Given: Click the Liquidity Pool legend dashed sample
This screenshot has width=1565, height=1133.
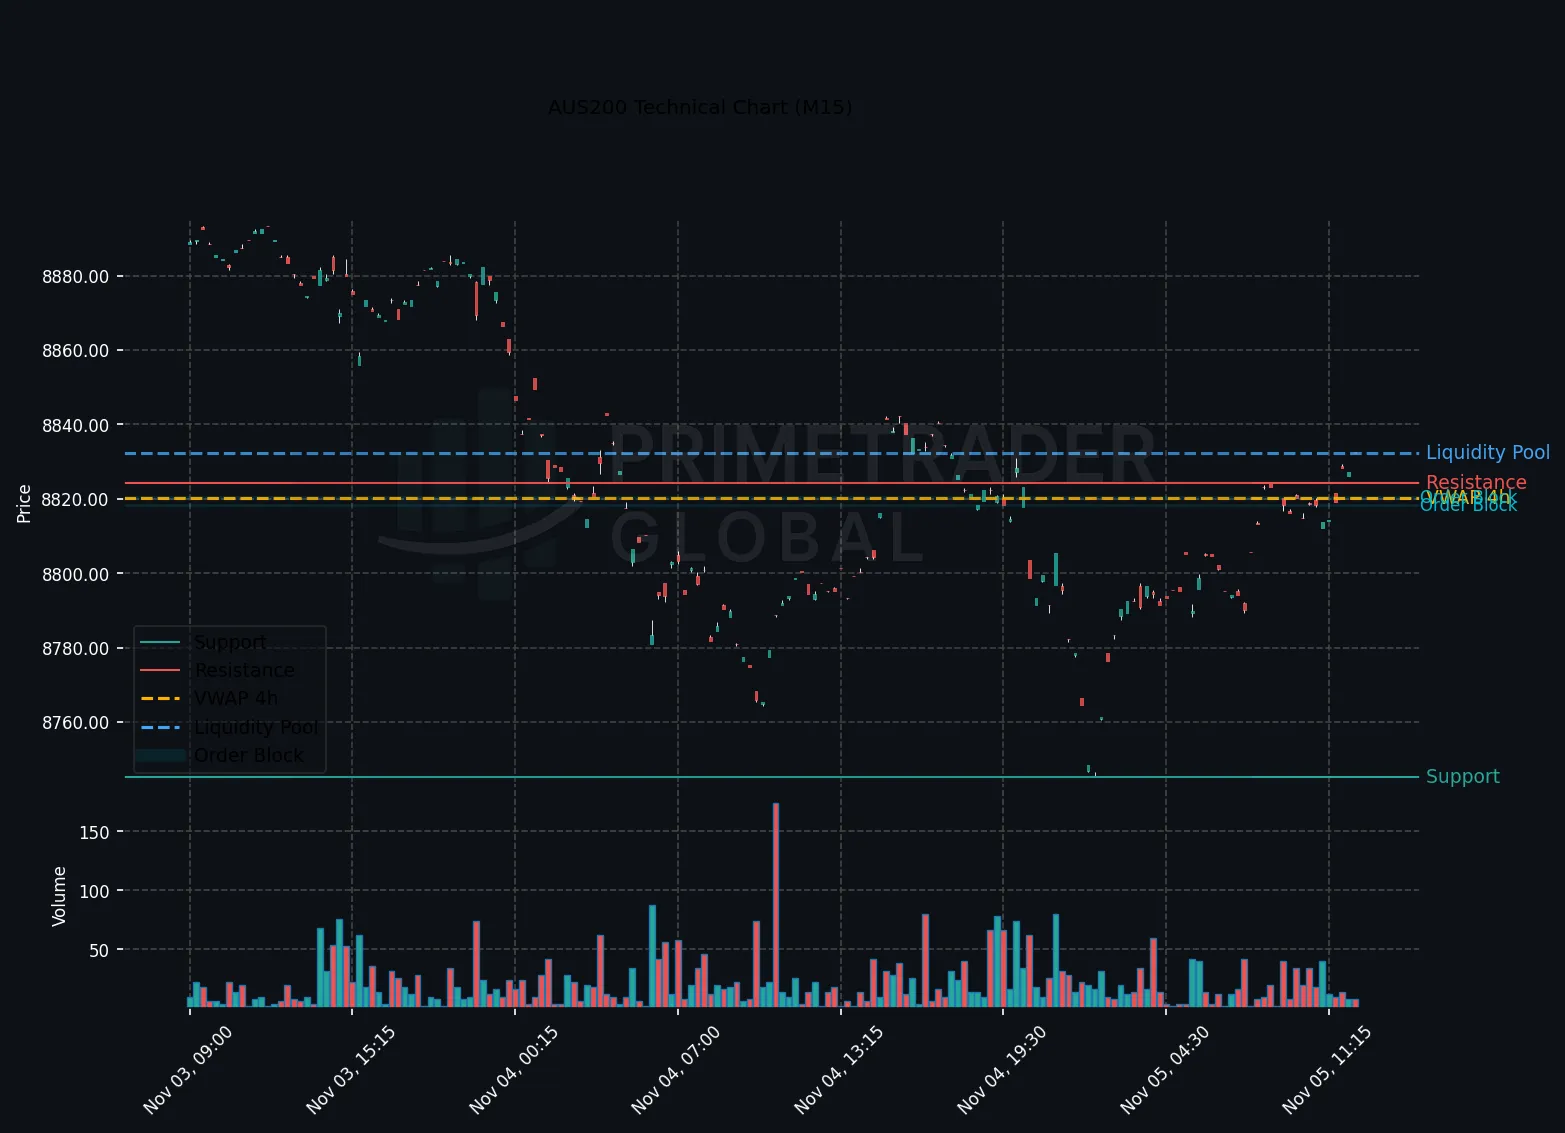Looking at the screenshot, I should 160,727.
